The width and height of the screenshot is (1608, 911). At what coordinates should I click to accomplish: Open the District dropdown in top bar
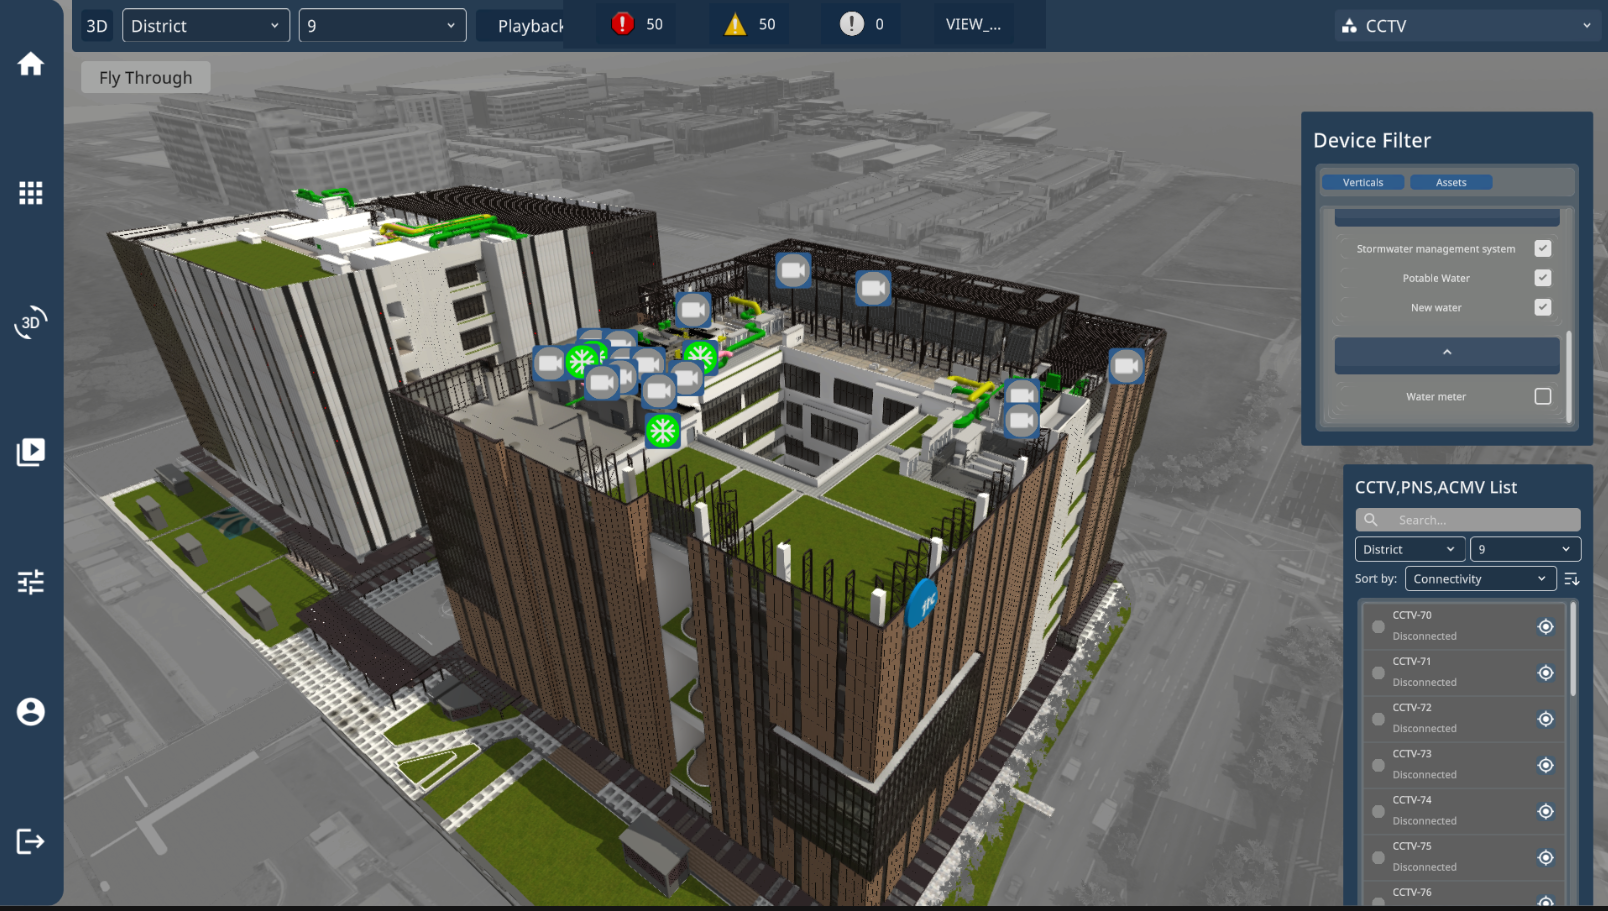(205, 26)
